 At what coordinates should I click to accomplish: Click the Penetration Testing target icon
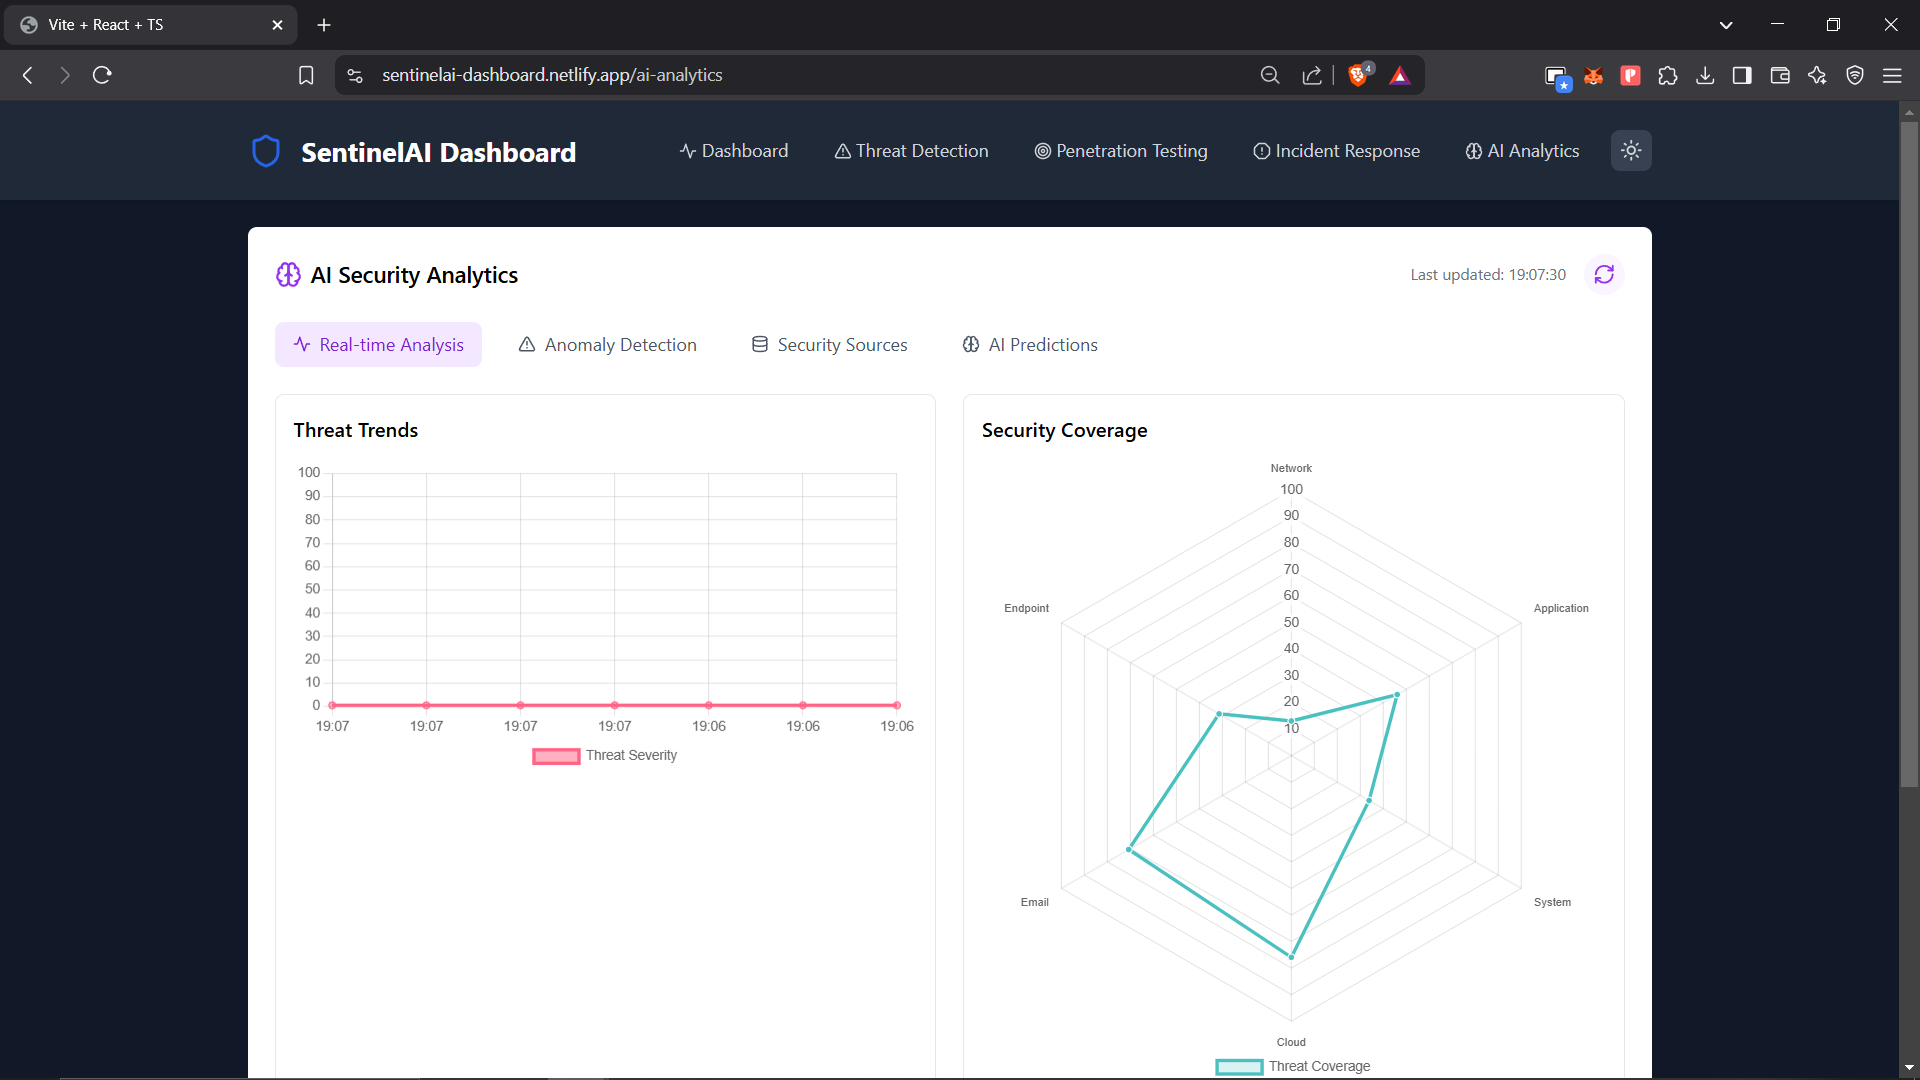pyautogui.click(x=1042, y=151)
